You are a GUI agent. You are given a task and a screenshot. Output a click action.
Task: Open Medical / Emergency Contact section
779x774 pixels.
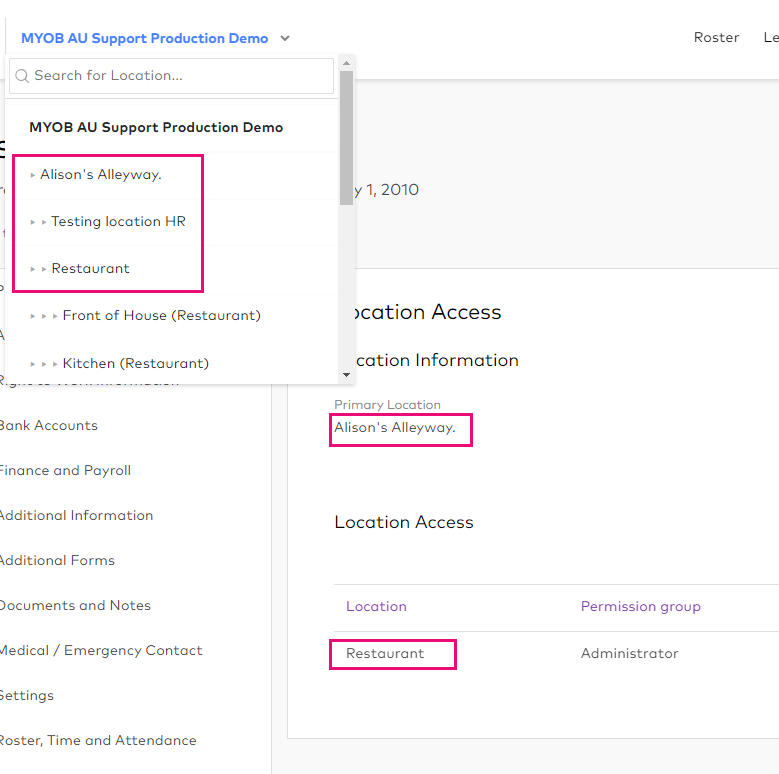click(100, 651)
